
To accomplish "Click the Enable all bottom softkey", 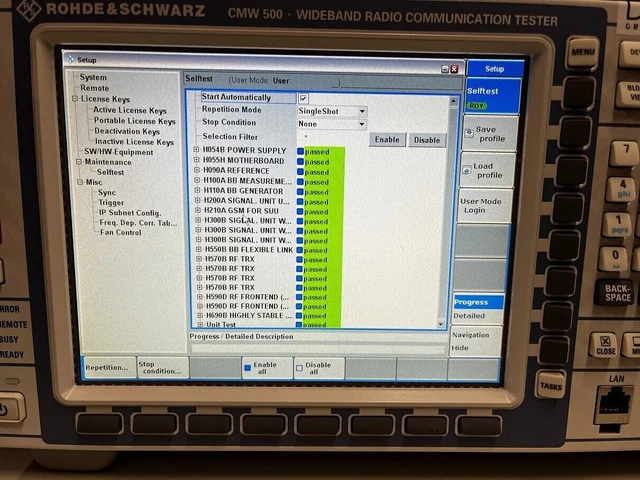I will [x=267, y=368].
